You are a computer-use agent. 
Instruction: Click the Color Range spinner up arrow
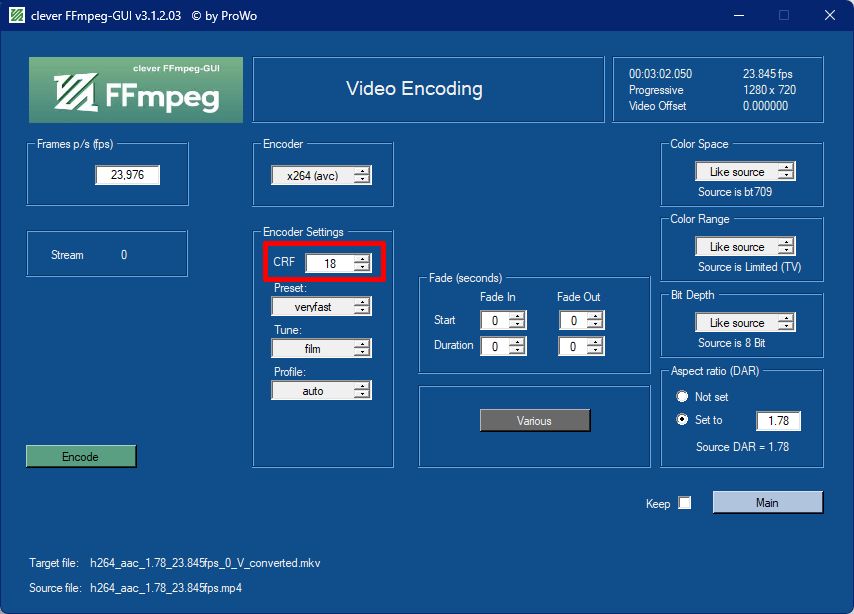tap(786, 242)
